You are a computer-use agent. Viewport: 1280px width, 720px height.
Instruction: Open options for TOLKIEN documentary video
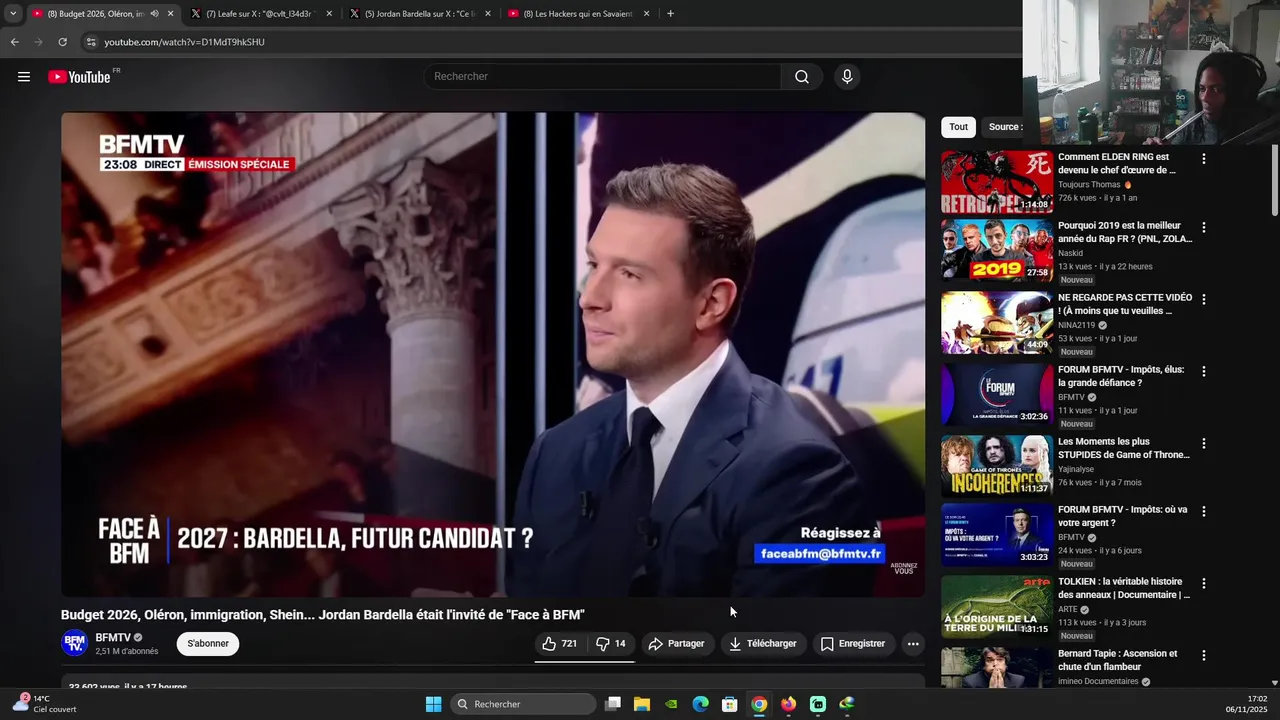point(1204,583)
